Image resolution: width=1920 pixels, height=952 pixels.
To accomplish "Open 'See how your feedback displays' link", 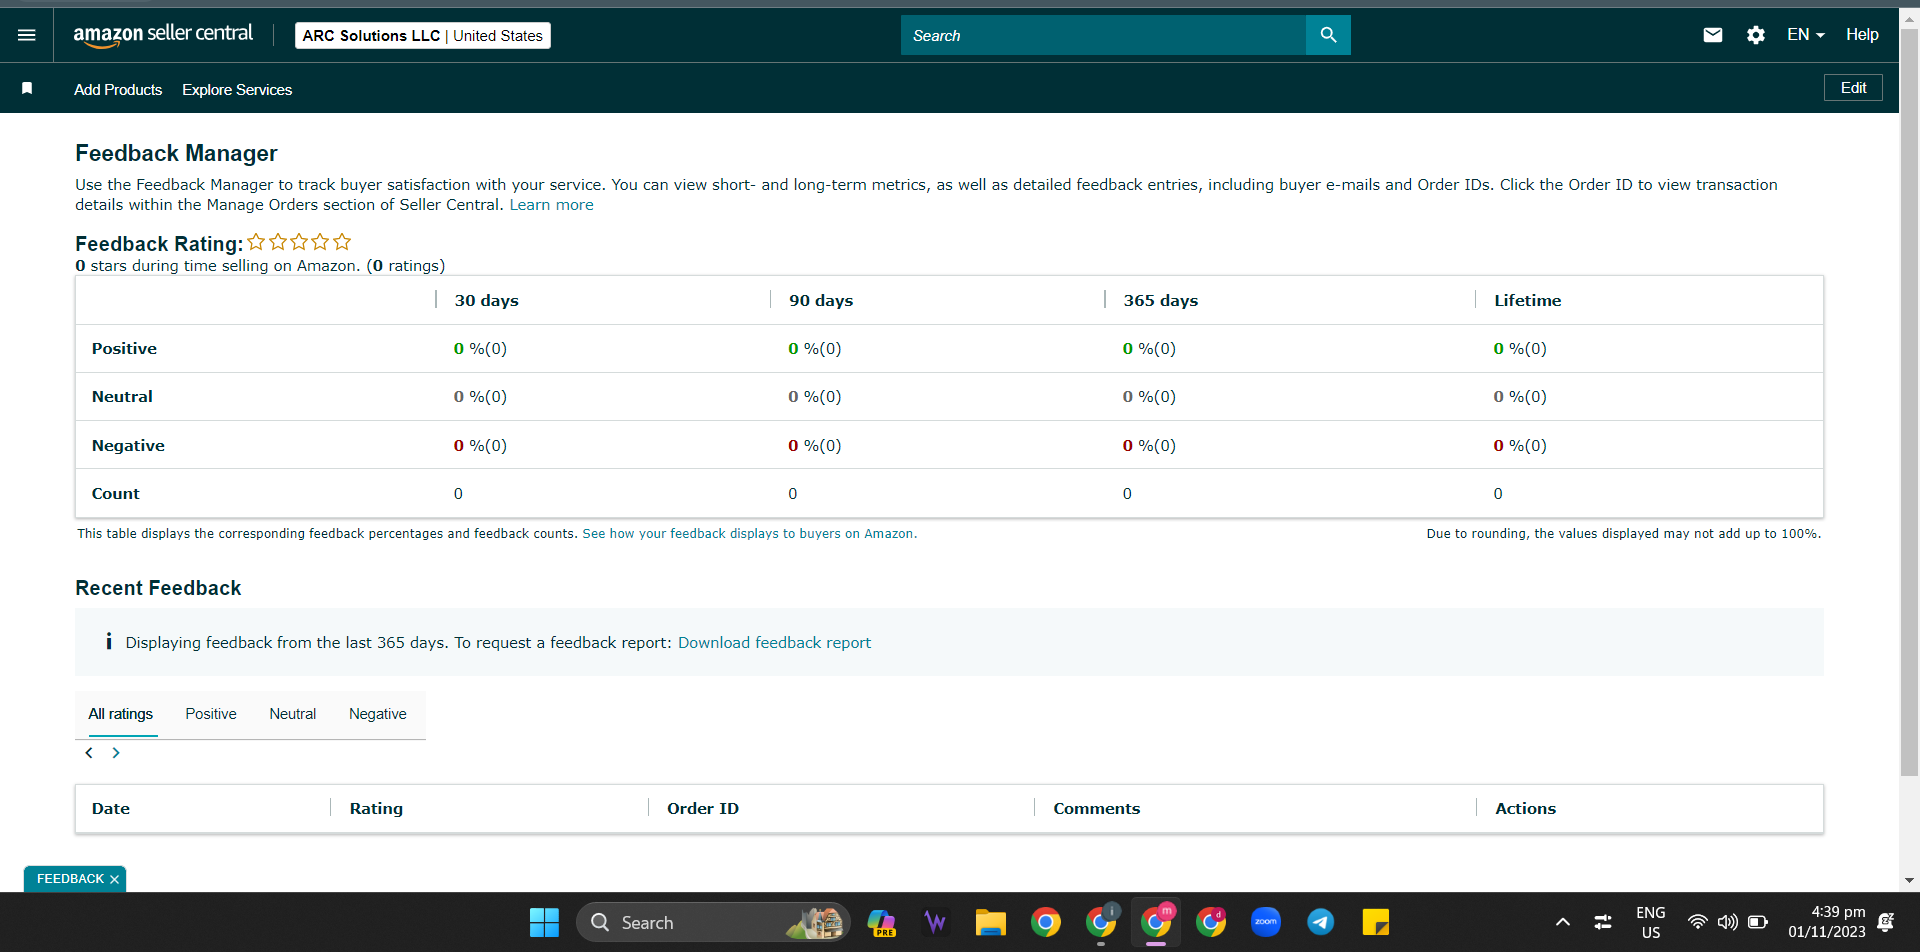I will coord(750,534).
